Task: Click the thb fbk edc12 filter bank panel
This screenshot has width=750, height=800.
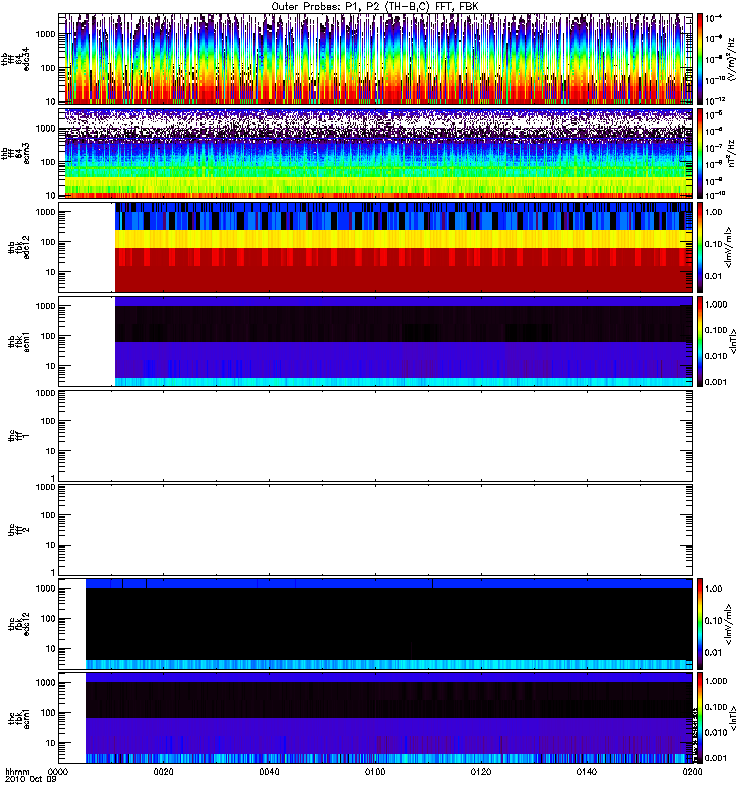Action: [376, 247]
